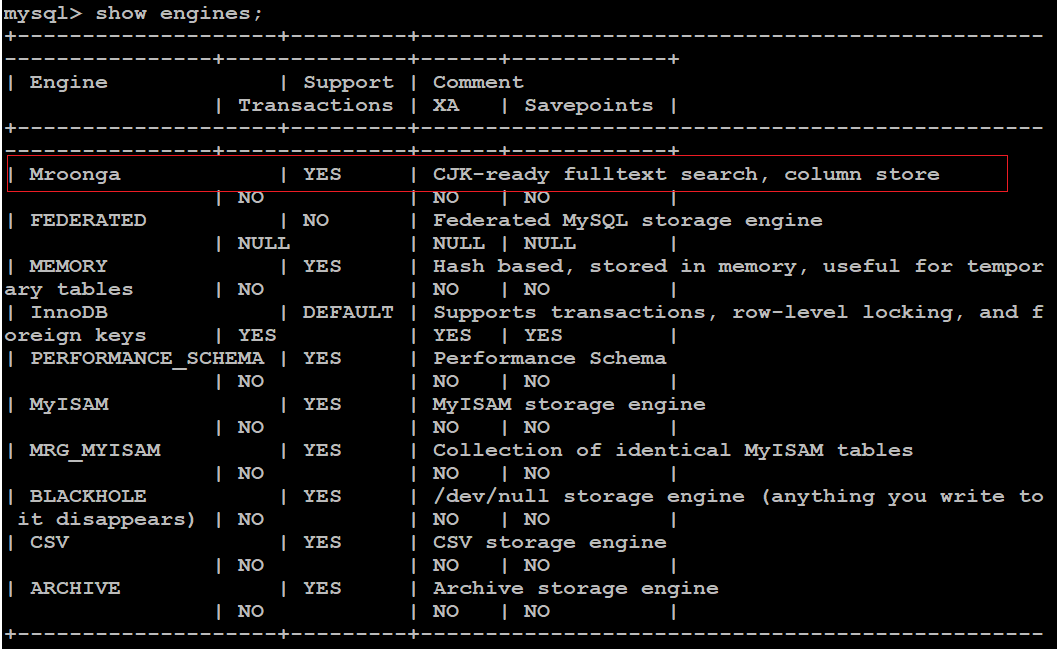
Task: Click the 'MEMORY' engine name
Action: pos(68,266)
